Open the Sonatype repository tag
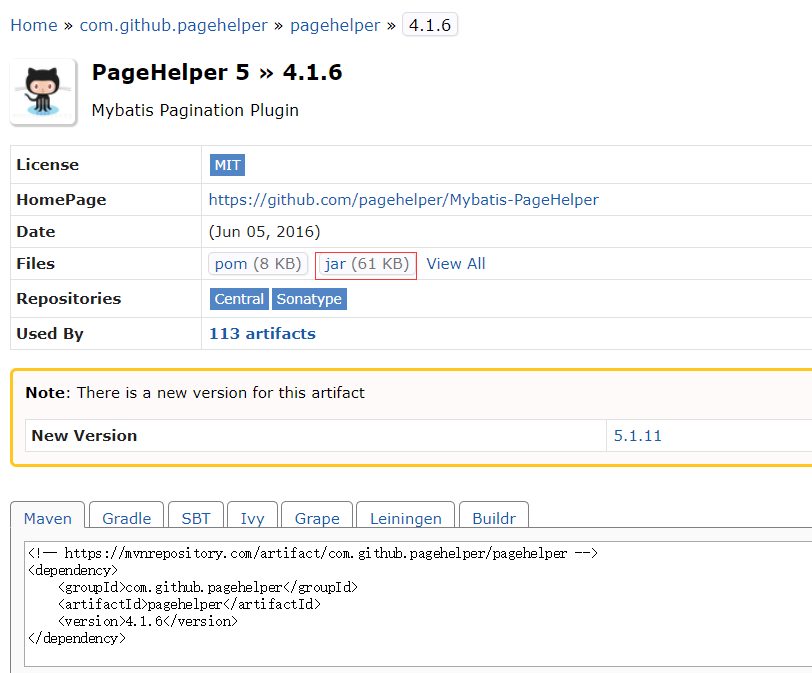 309,299
